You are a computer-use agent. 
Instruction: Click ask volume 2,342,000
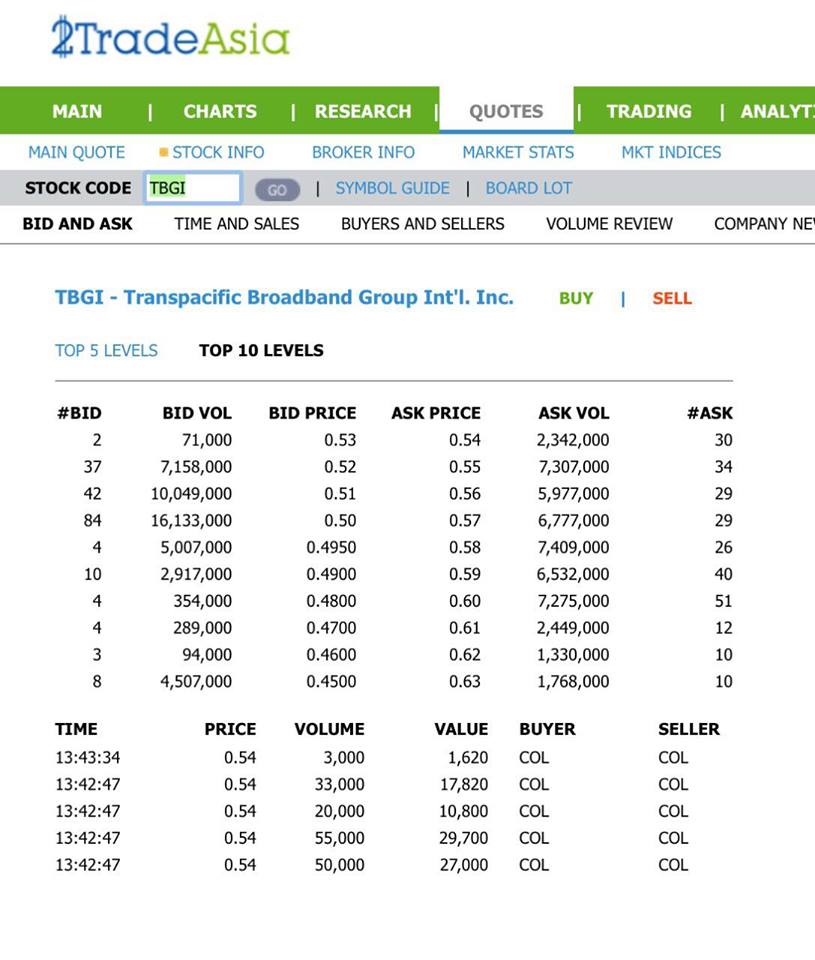pos(573,440)
